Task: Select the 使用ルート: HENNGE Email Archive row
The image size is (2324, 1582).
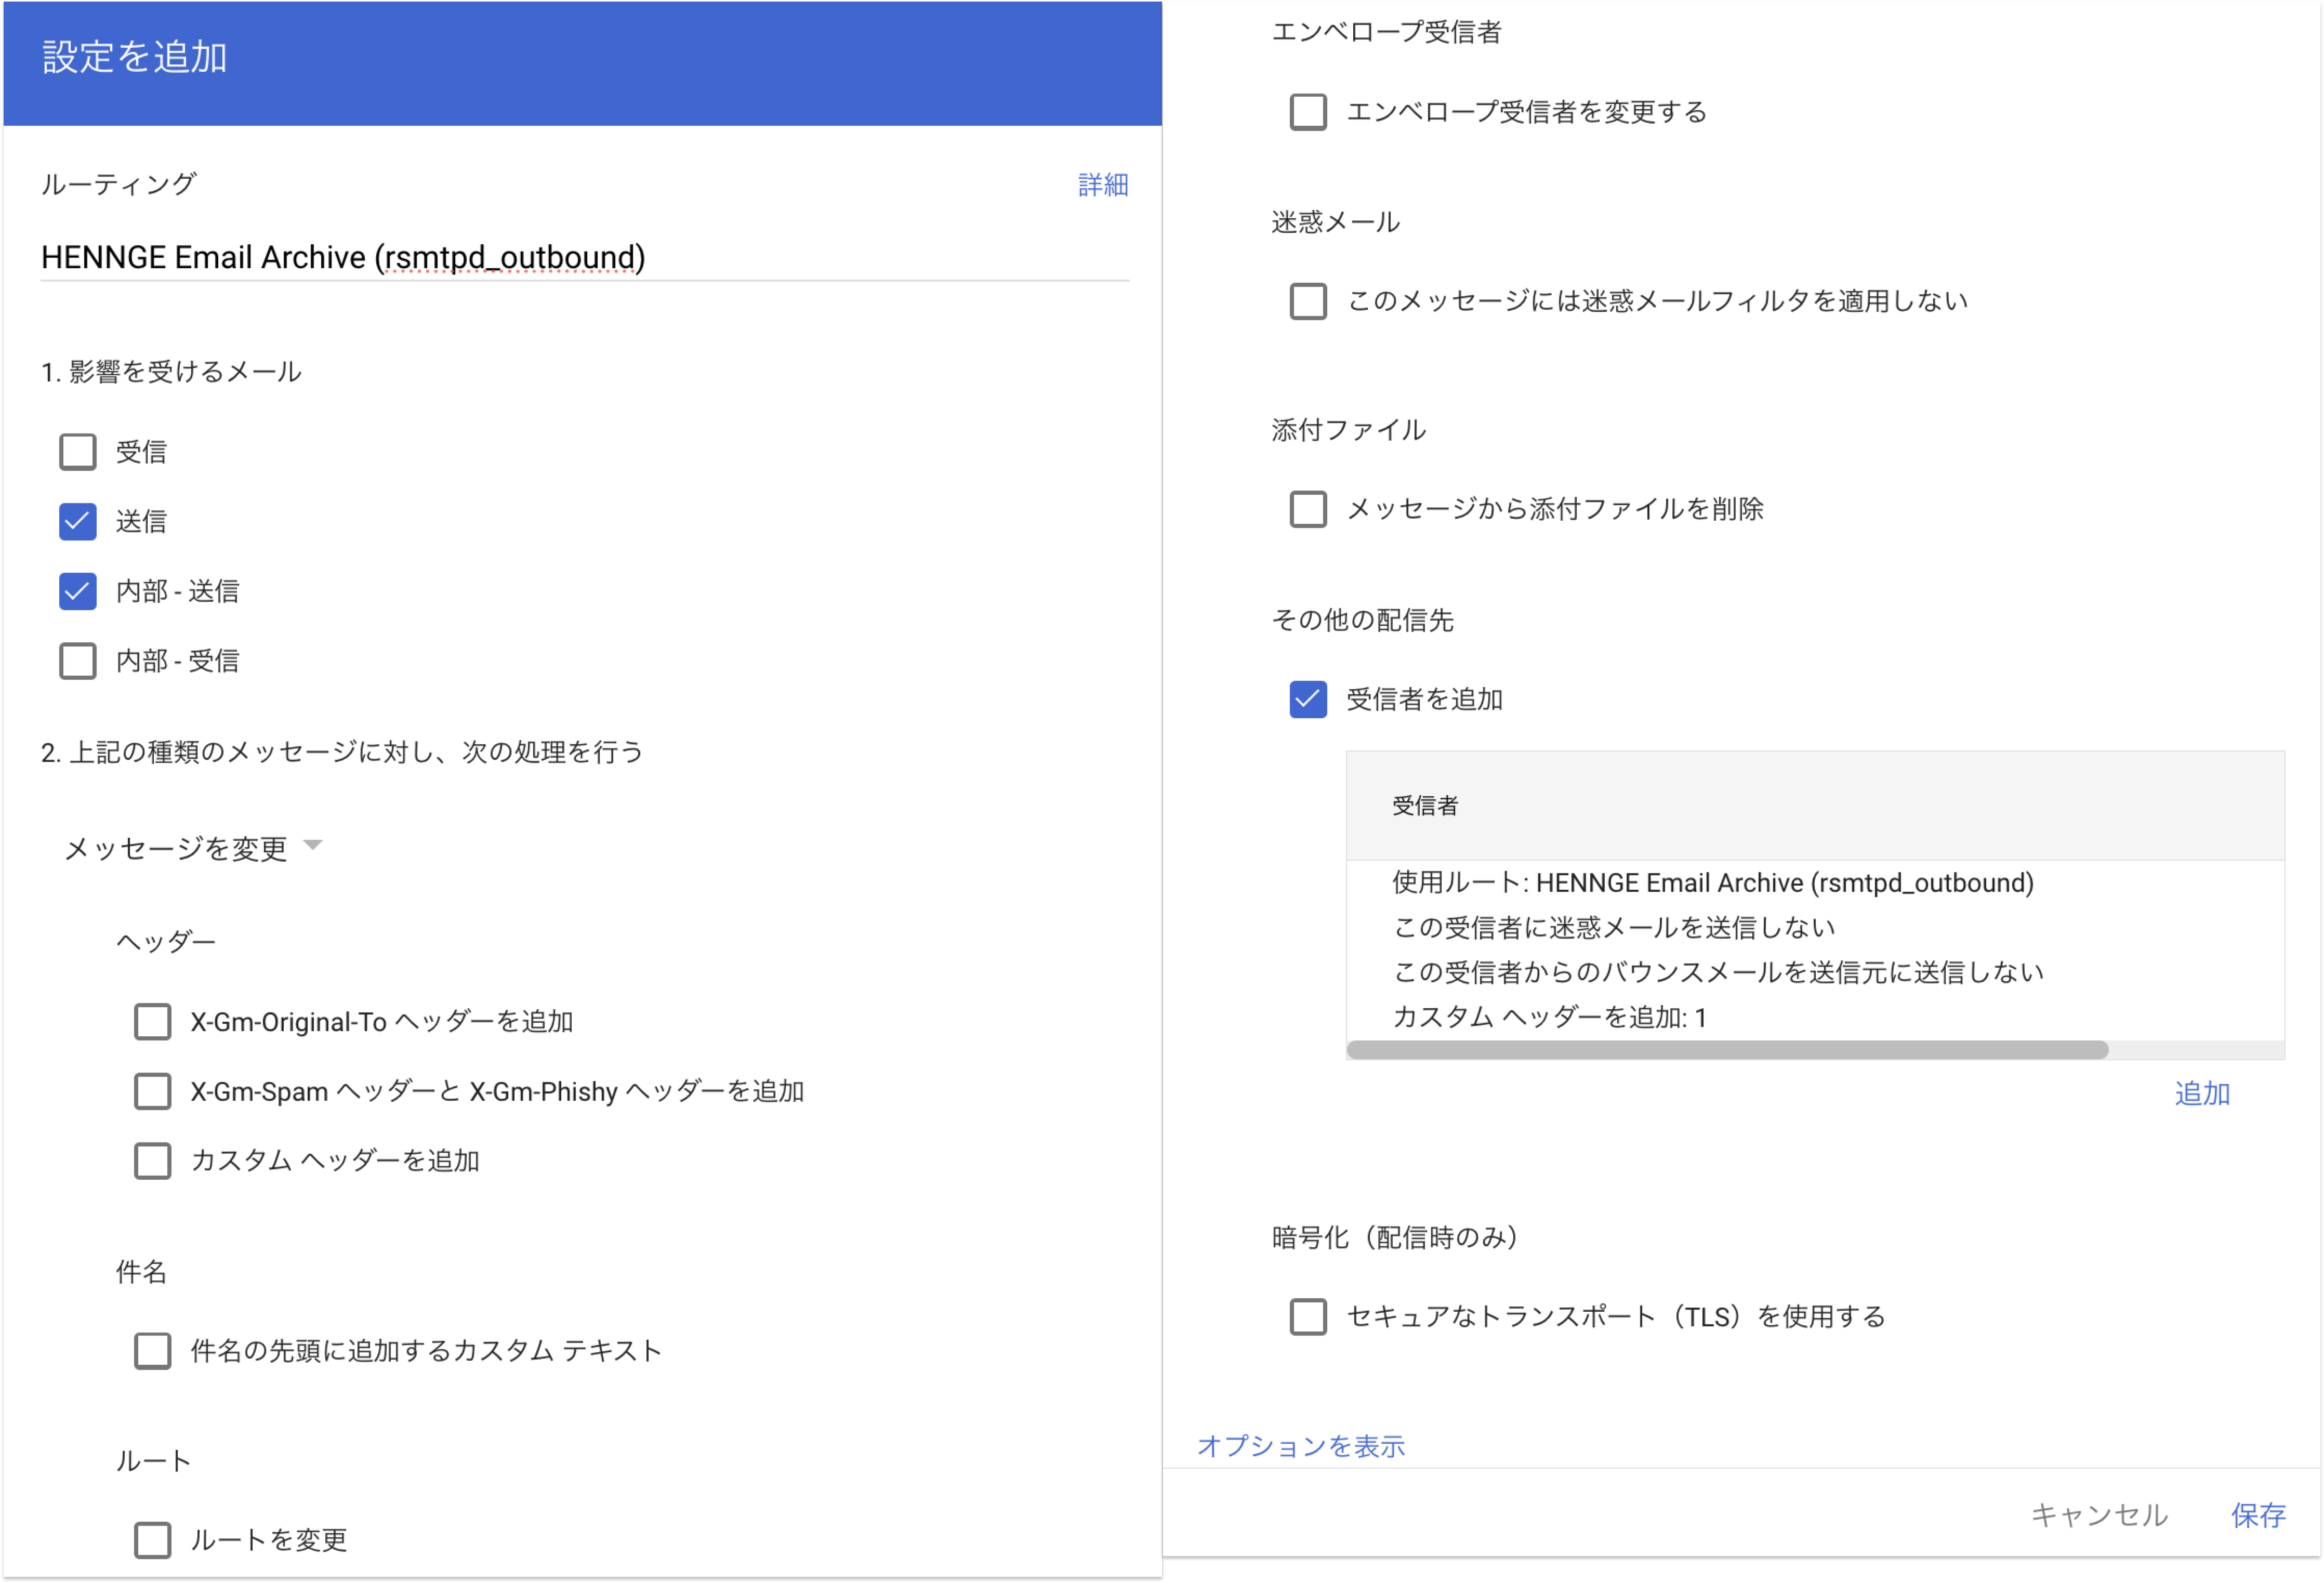Action: 1713,883
